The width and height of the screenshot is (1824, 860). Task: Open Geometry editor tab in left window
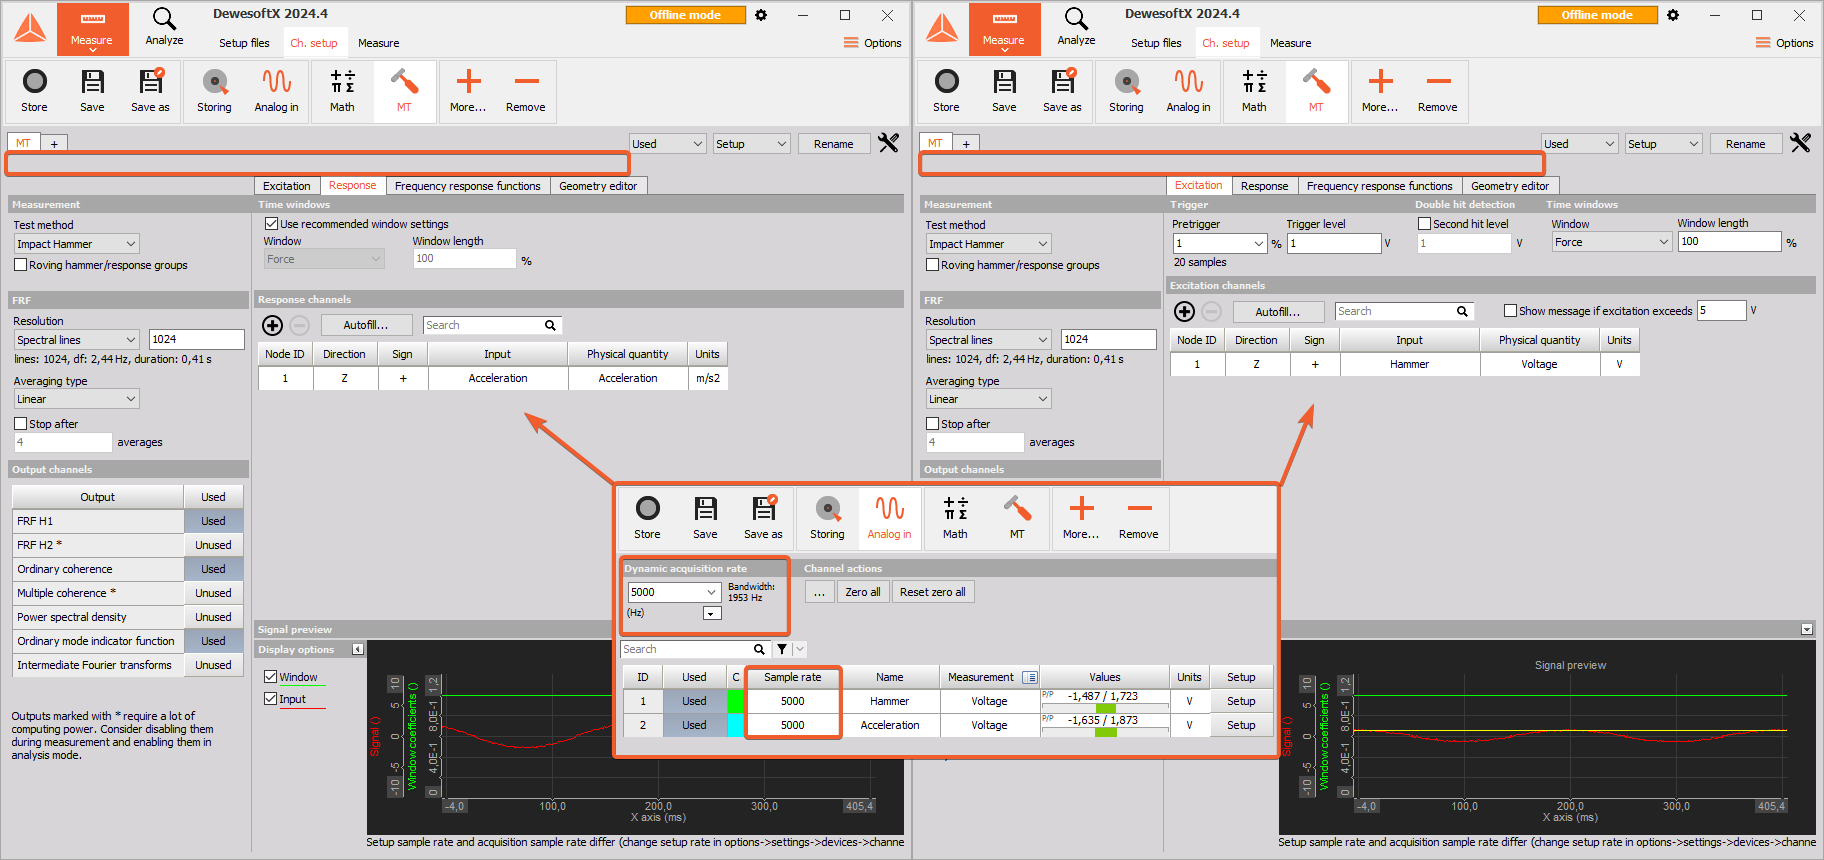tap(598, 186)
